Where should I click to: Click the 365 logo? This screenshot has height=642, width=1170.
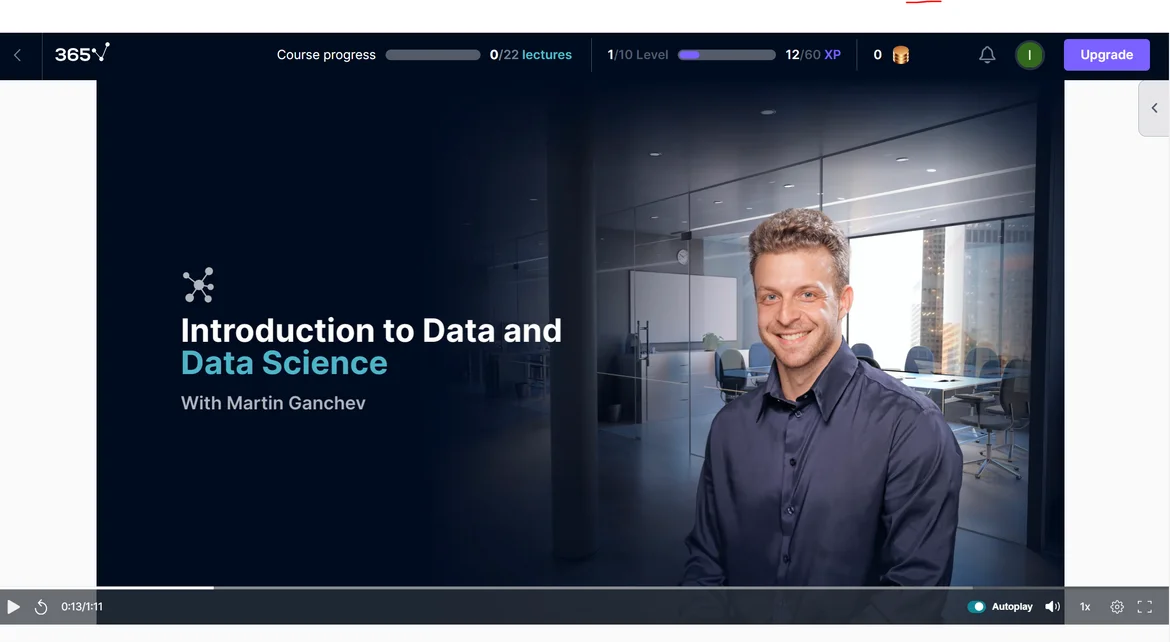pos(82,54)
